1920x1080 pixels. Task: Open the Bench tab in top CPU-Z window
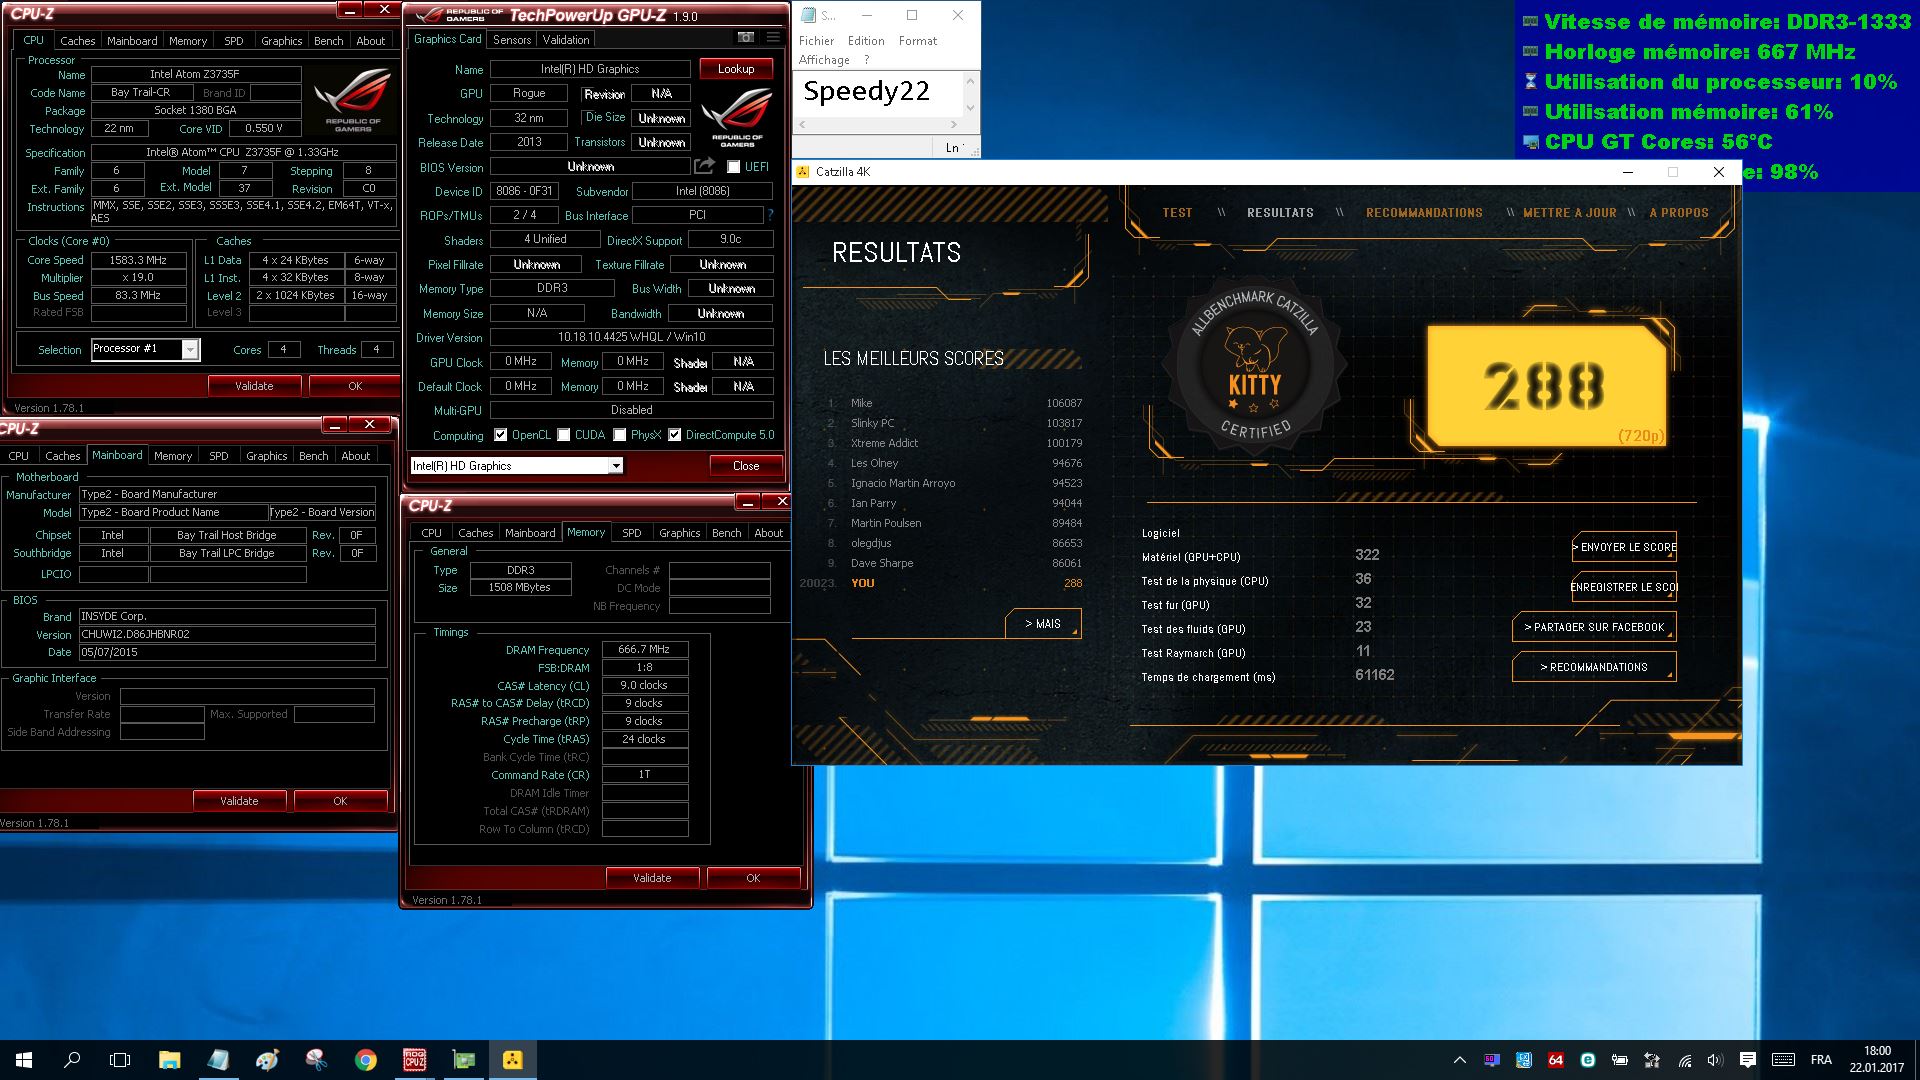328,41
